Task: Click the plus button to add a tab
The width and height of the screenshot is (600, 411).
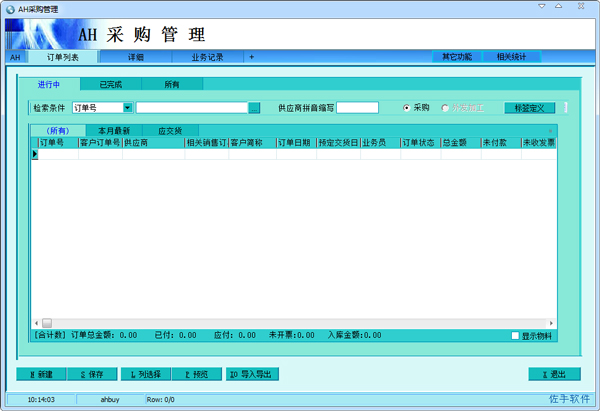Action: 251,57
